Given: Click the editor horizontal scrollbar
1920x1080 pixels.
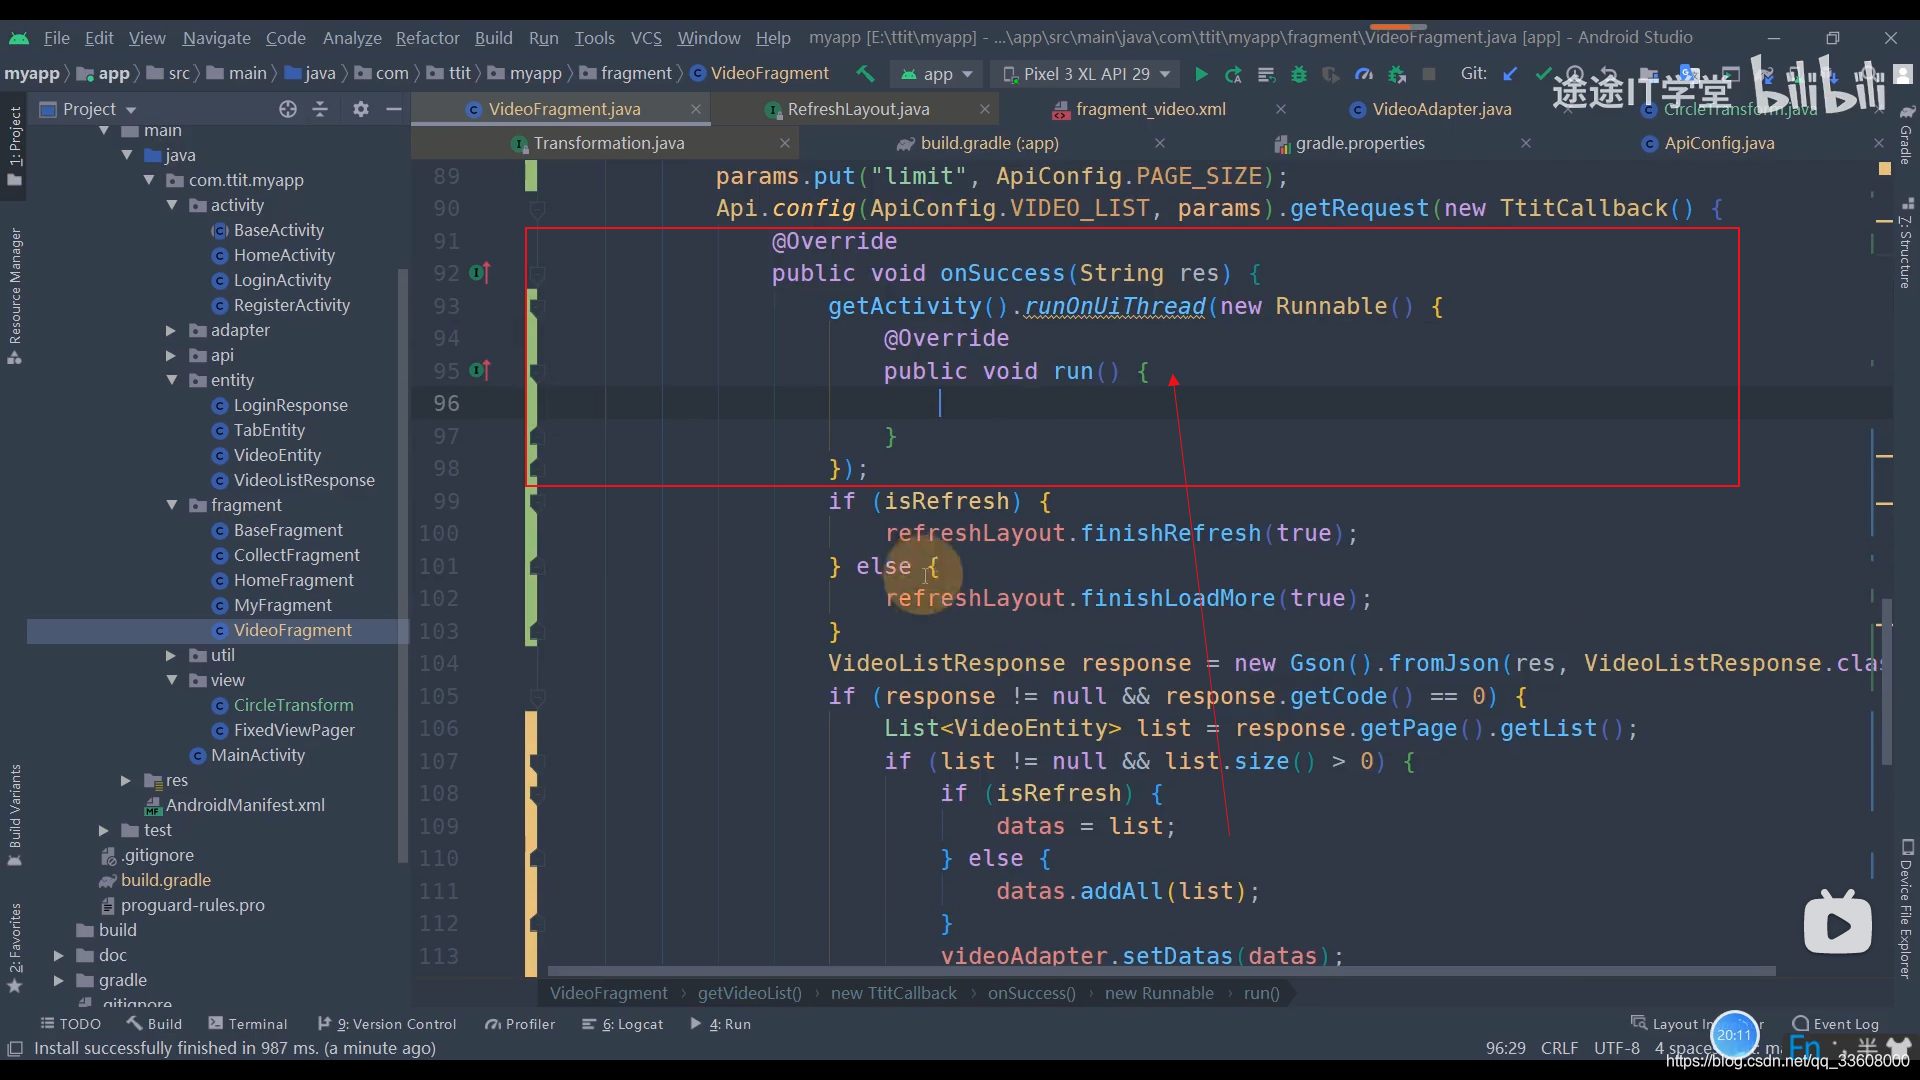Looking at the screenshot, I should (x=1160, y=971).
